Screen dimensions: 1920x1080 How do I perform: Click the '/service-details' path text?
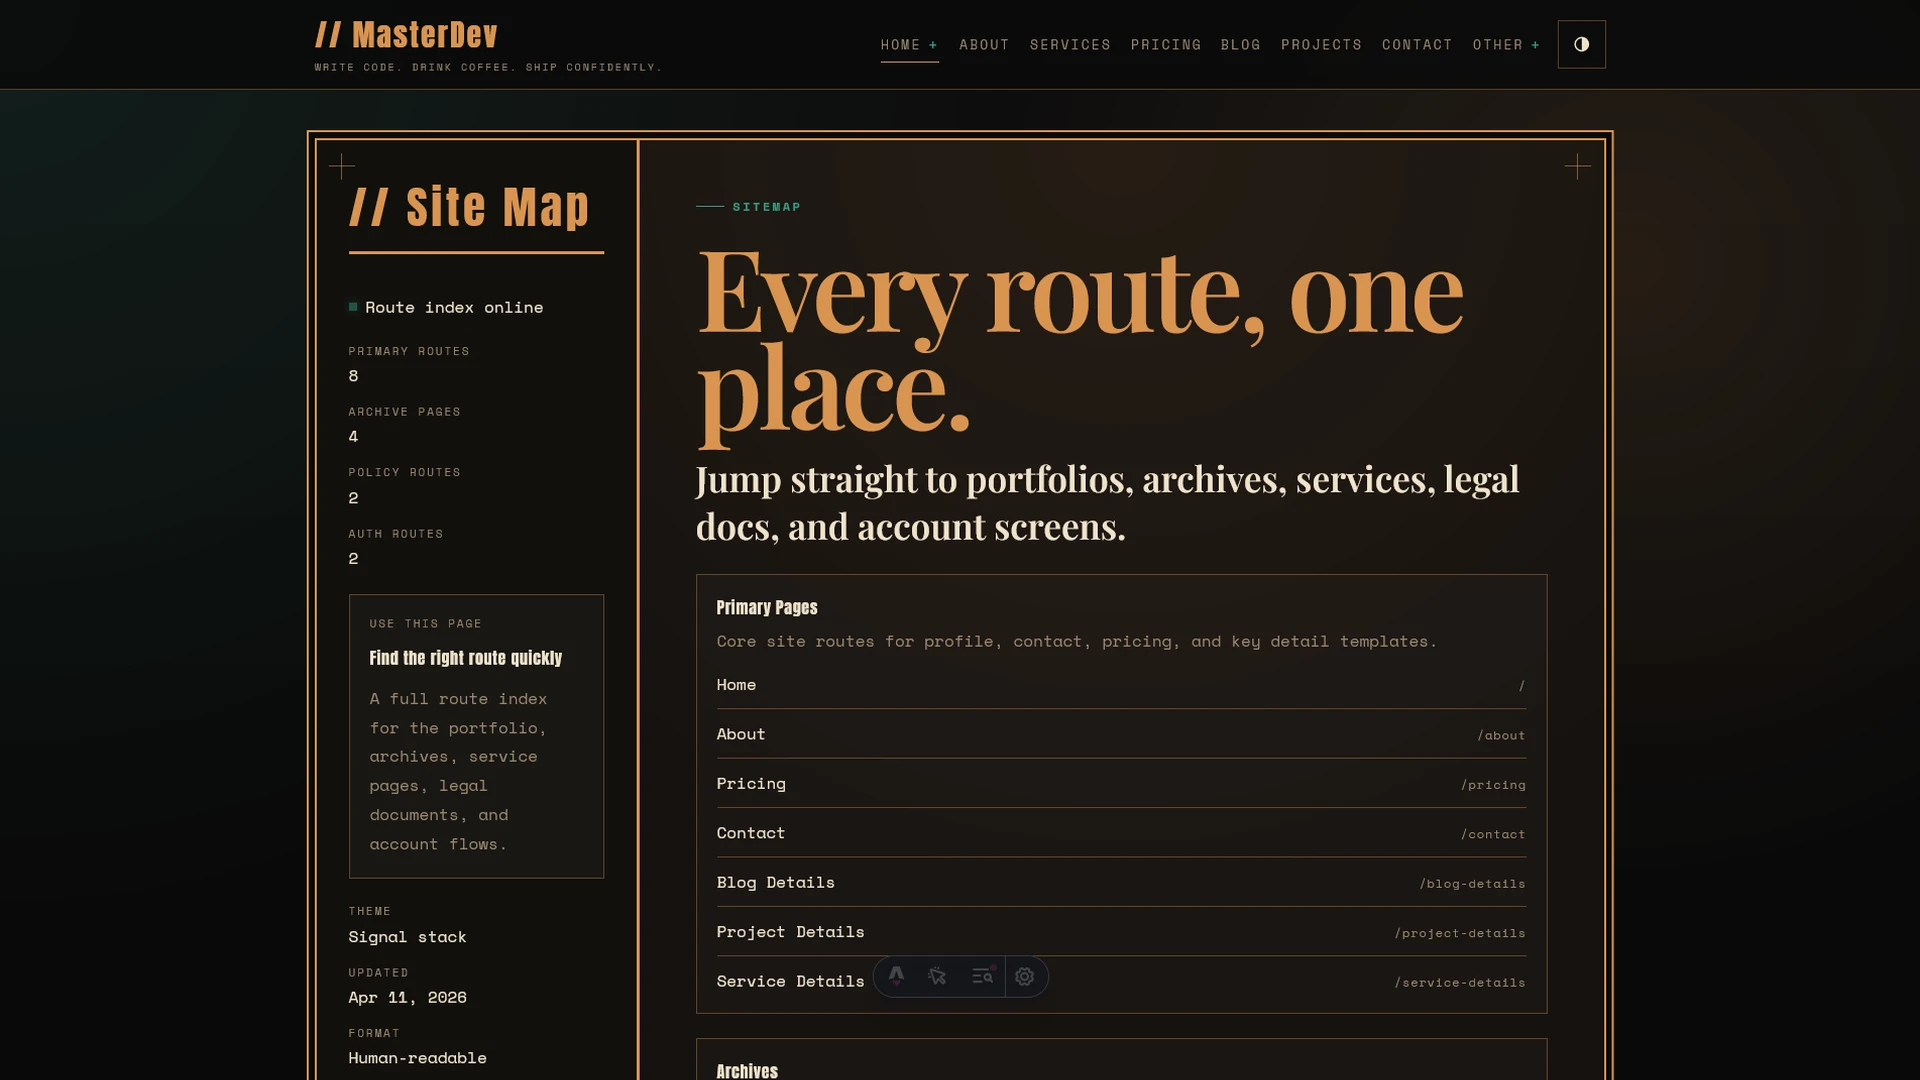(1460, 983)
